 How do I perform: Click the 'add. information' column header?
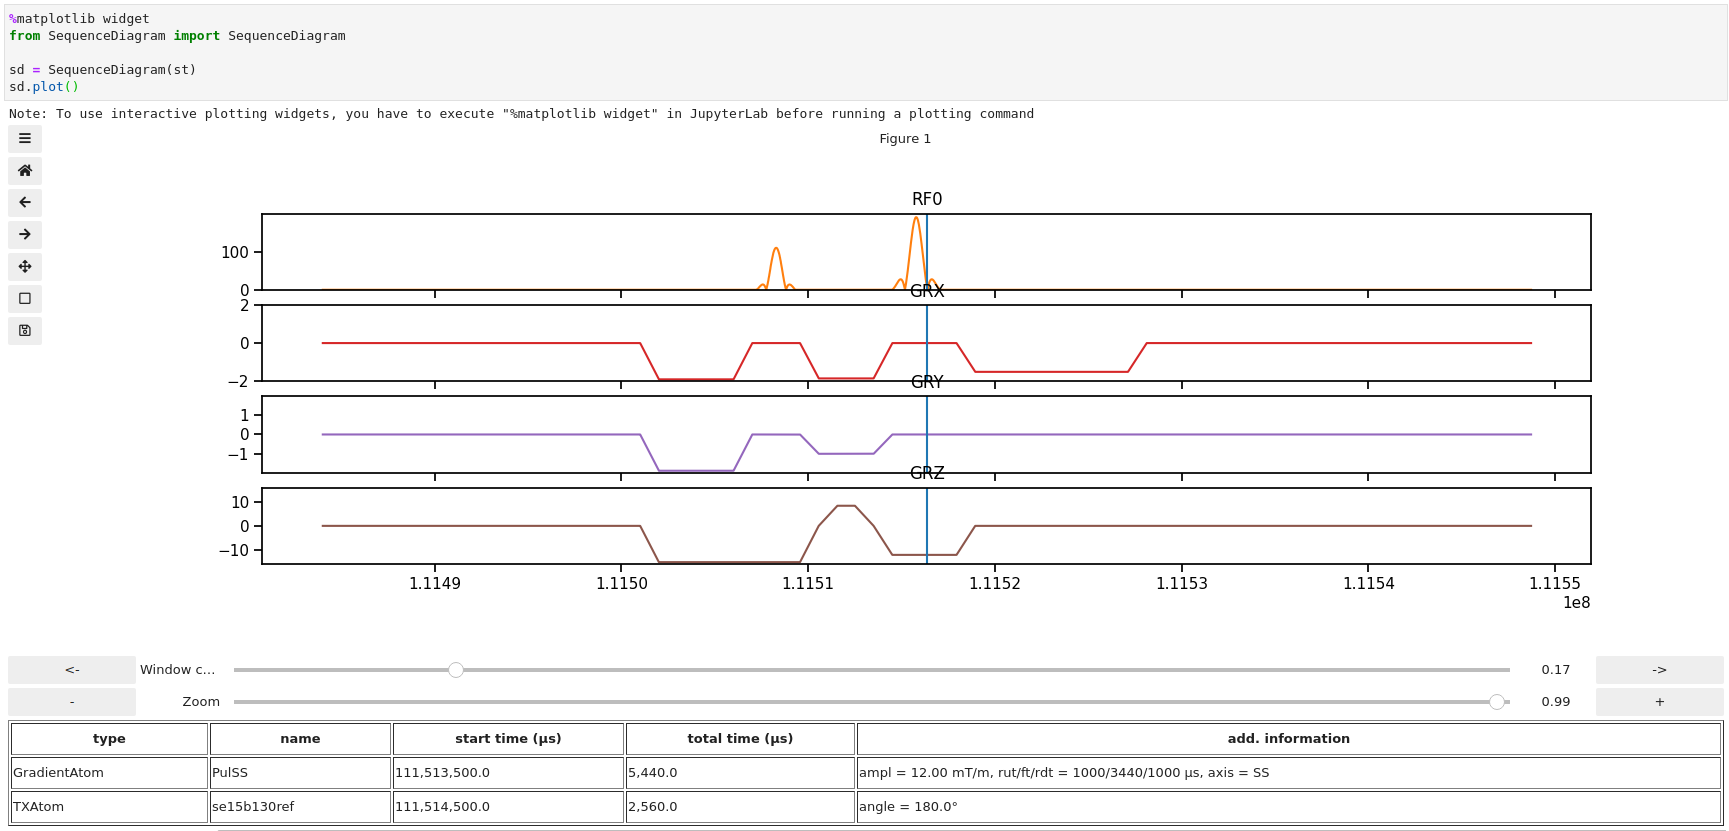[x=1288, y=739]
